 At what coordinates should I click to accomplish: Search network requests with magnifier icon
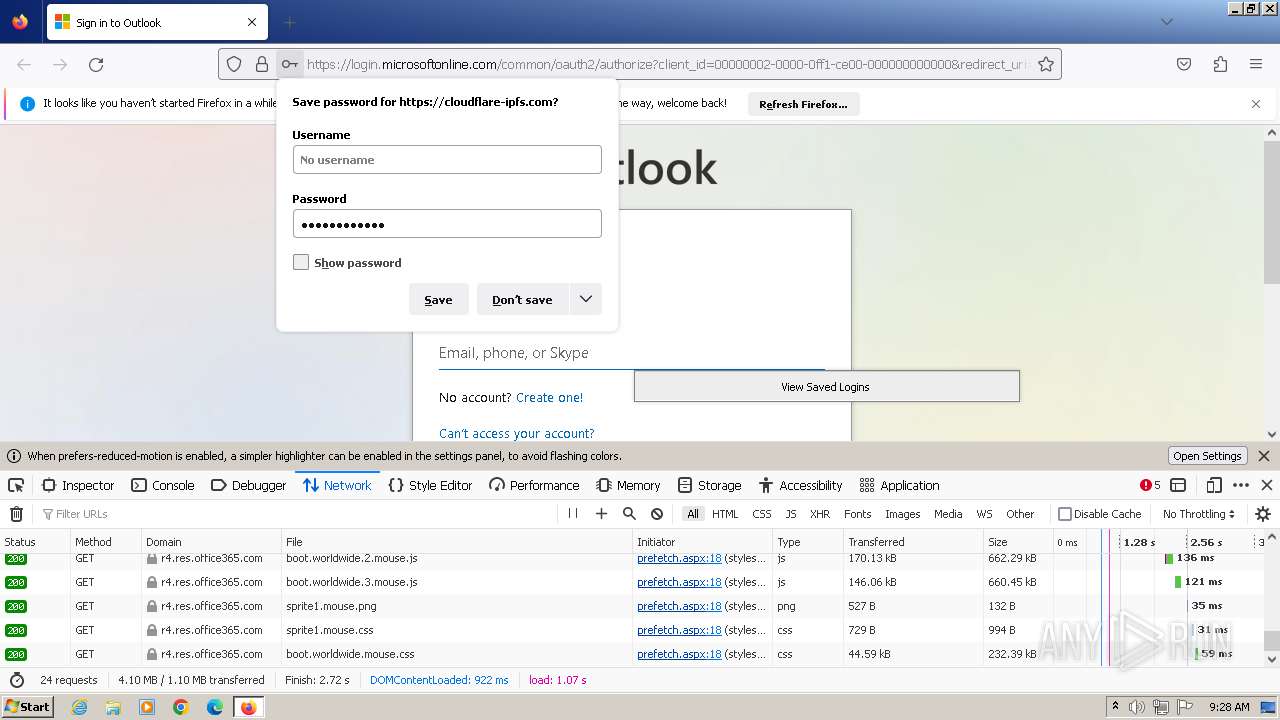pos(629,514)
